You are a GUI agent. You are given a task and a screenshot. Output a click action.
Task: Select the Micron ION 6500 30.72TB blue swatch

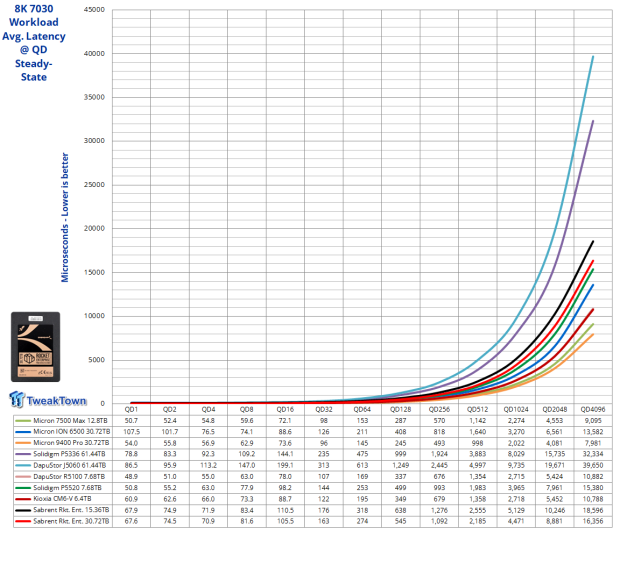(x=23, y=432)
